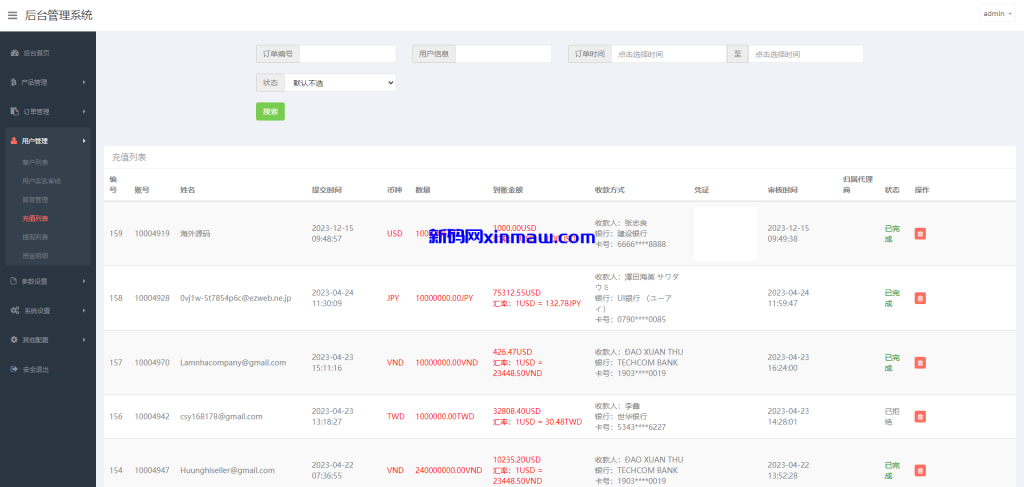Open the voucher thumbnail of order 159
The width and height of the screenshot is (1024, 487).
click(726, 234)
